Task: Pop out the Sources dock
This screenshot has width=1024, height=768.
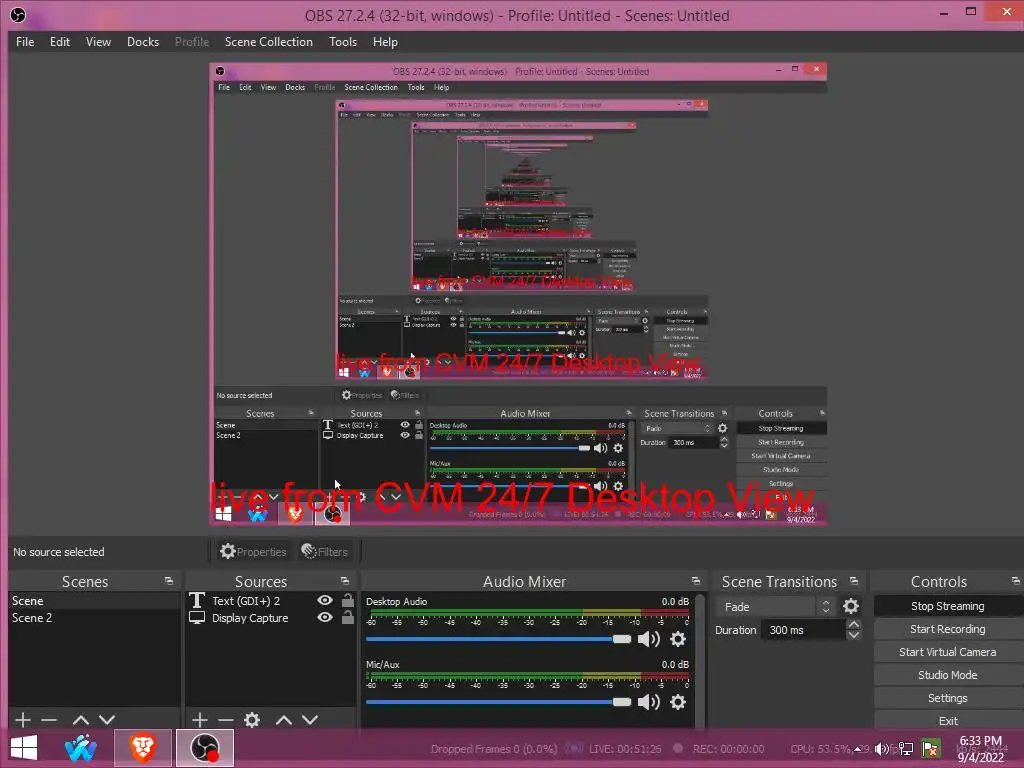Action: 345,581
